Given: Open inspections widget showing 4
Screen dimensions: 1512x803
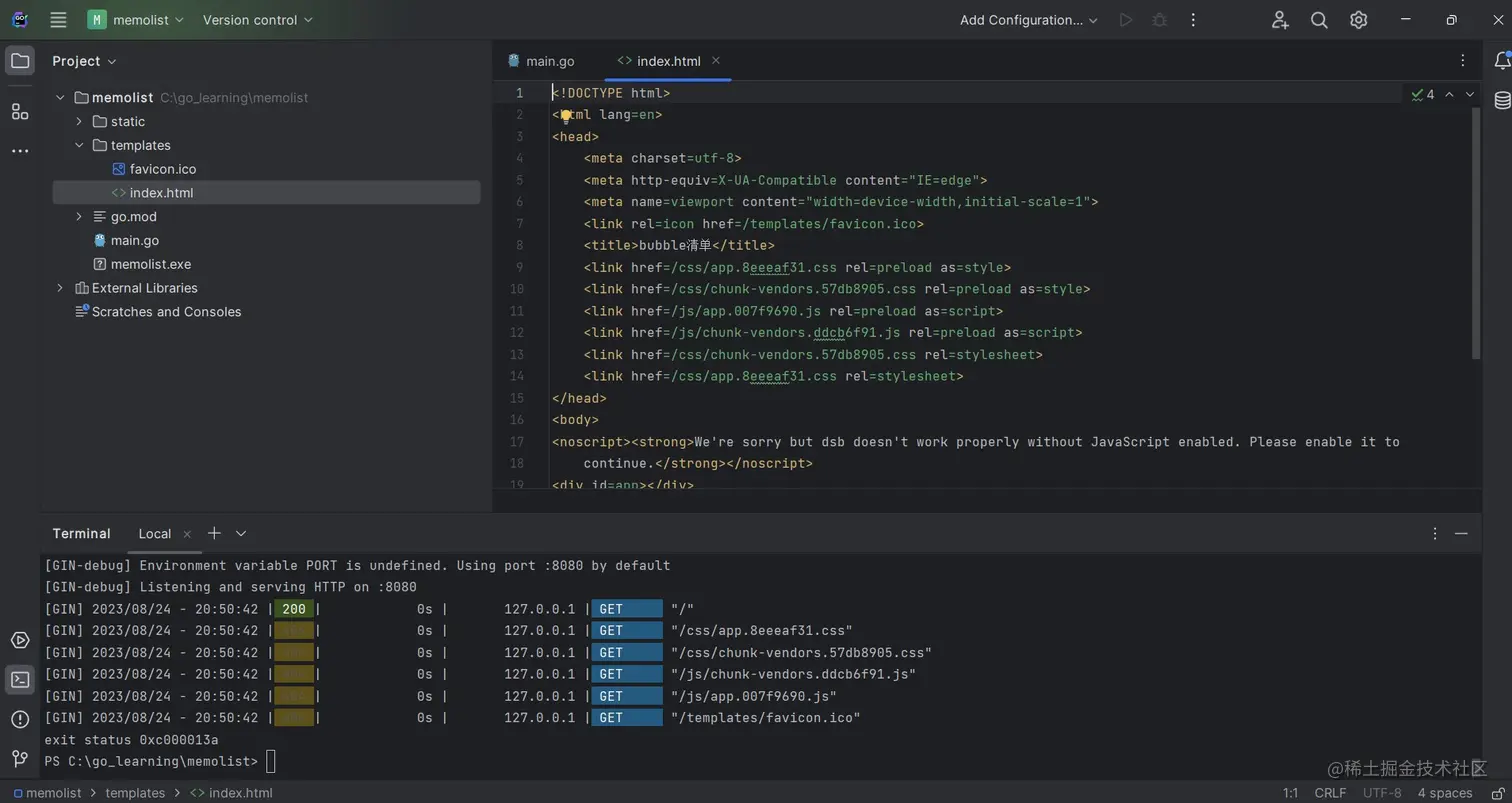Looking at the screenshot, I should (1423, 94).
